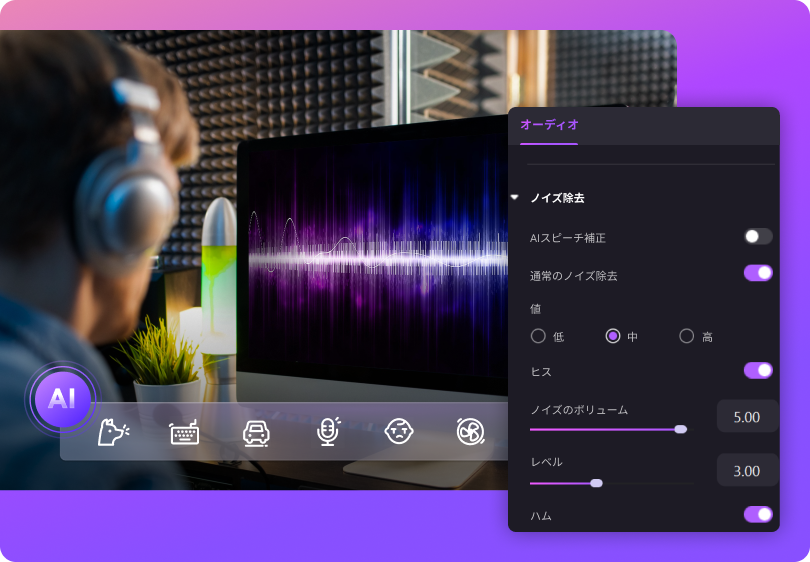Select the 低 radio button
Screen dimensions: 810x562
tap(539, 336)
